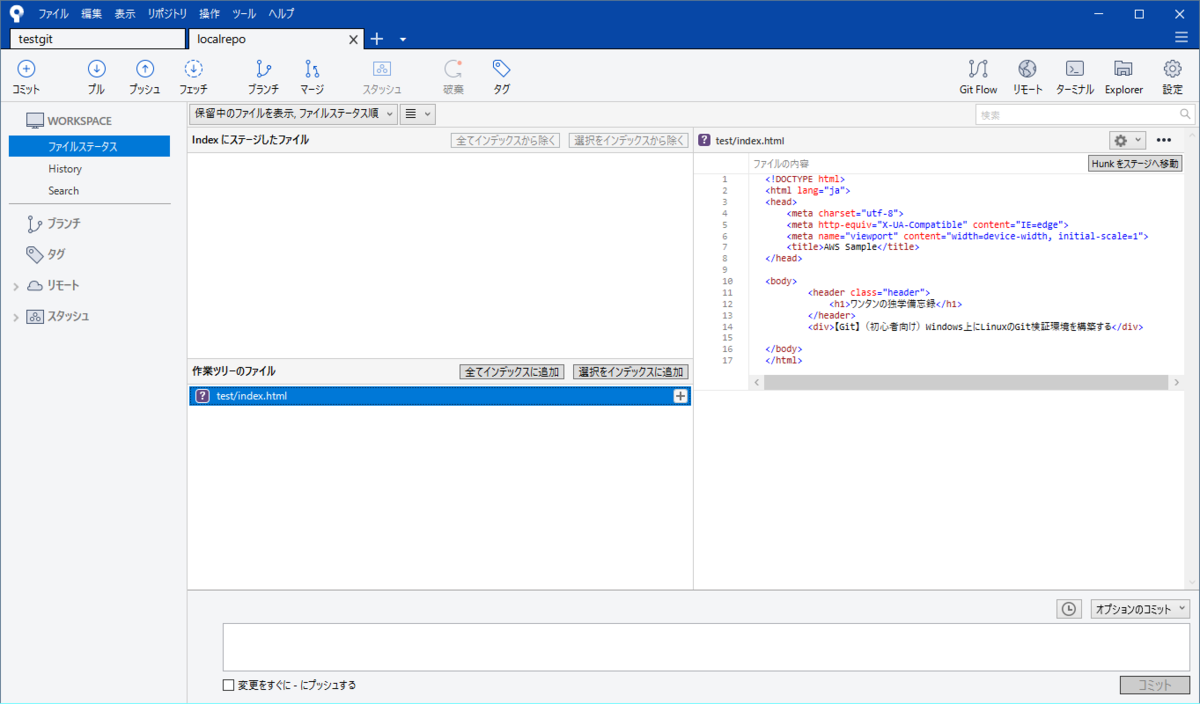Click 全てインデックスから除く button
The height and width of the screenshot is (704, 1200).
pyautogui.click(x=506, y=140)
